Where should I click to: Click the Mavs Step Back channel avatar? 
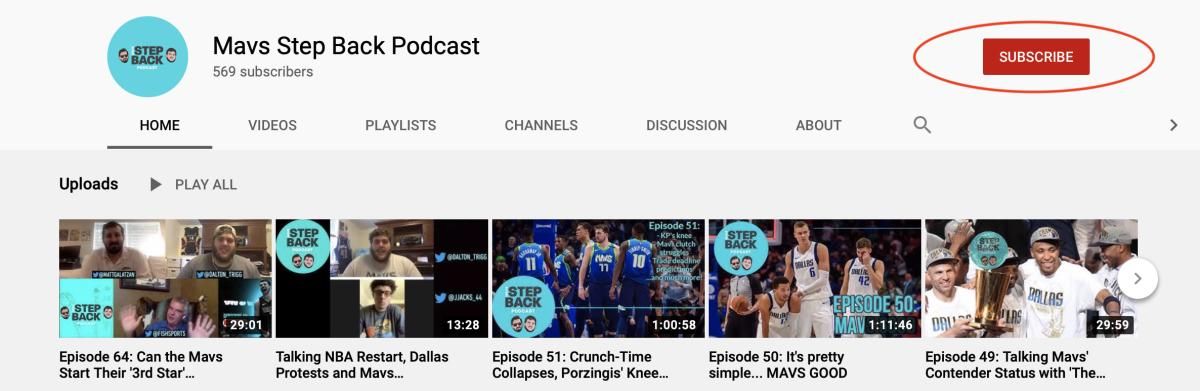pos(147,57)
